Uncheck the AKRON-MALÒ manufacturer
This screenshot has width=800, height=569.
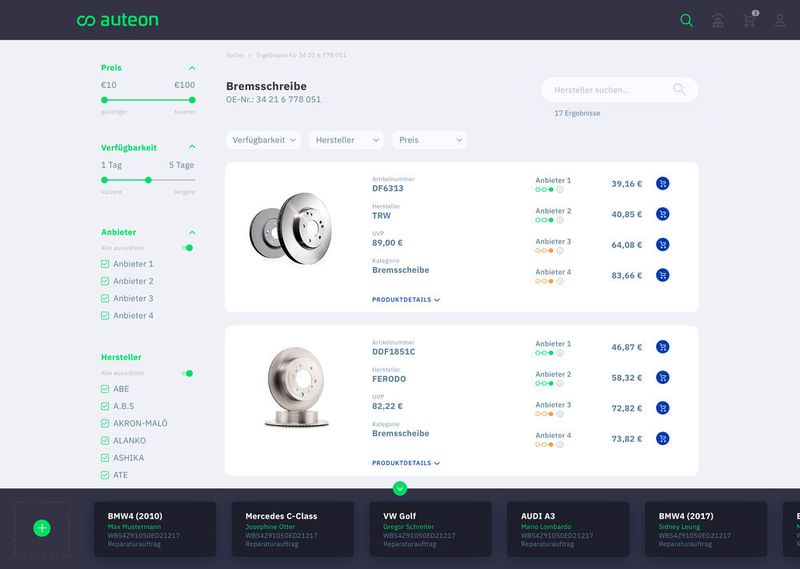coord(105,424)
